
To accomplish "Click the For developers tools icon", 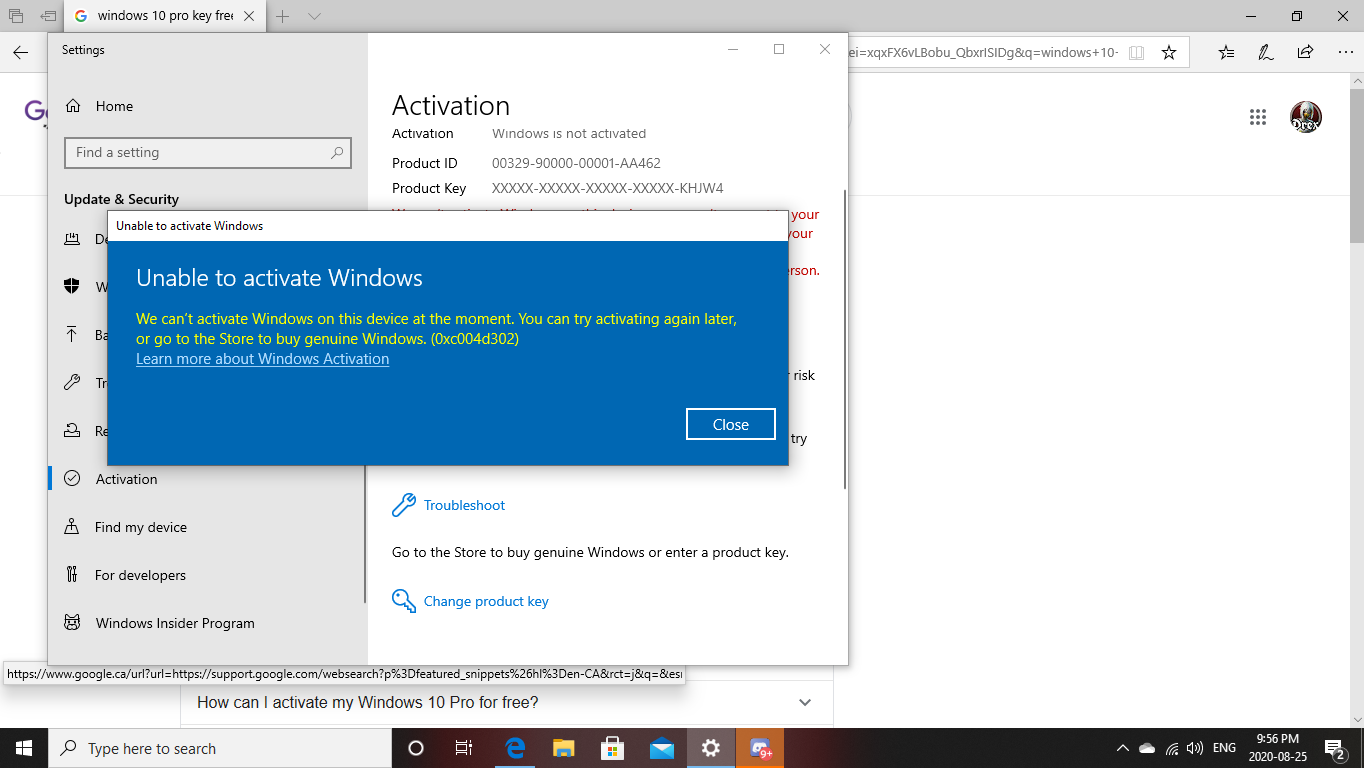I will 72,574.
